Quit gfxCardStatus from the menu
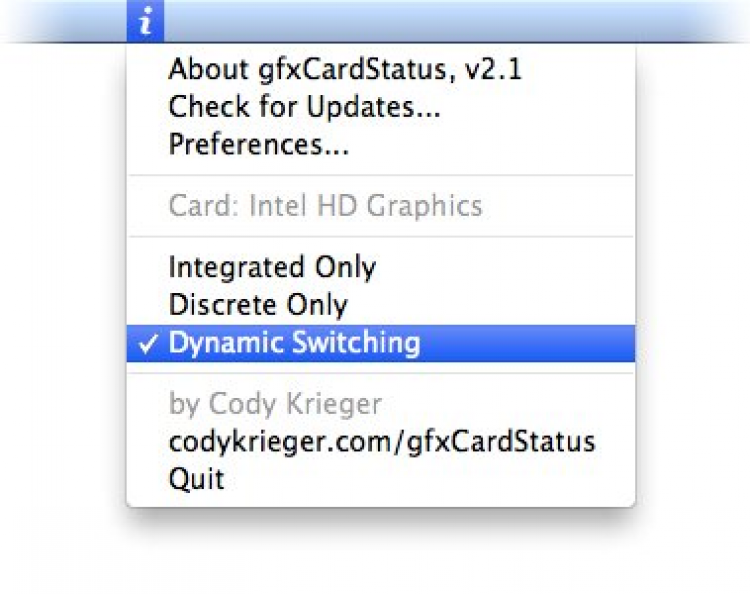The image size is (750, 594). [196, 479]
